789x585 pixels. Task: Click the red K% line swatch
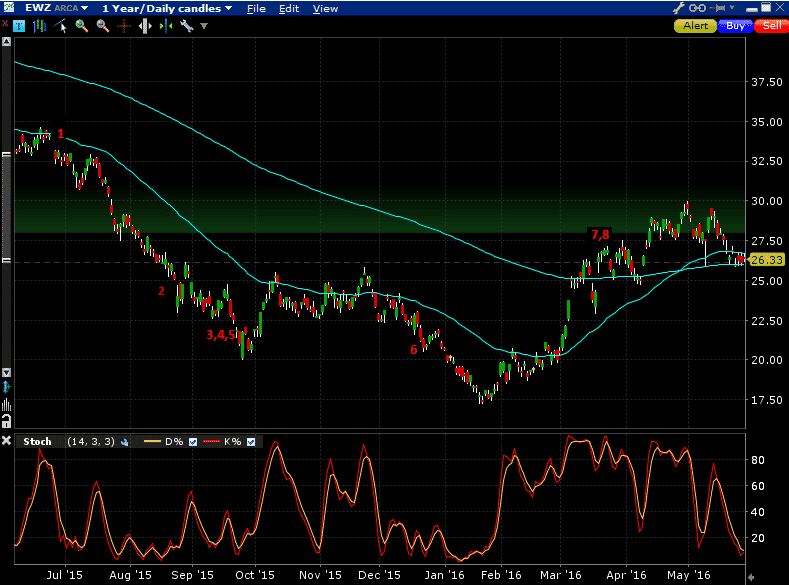tap(211, 442)
